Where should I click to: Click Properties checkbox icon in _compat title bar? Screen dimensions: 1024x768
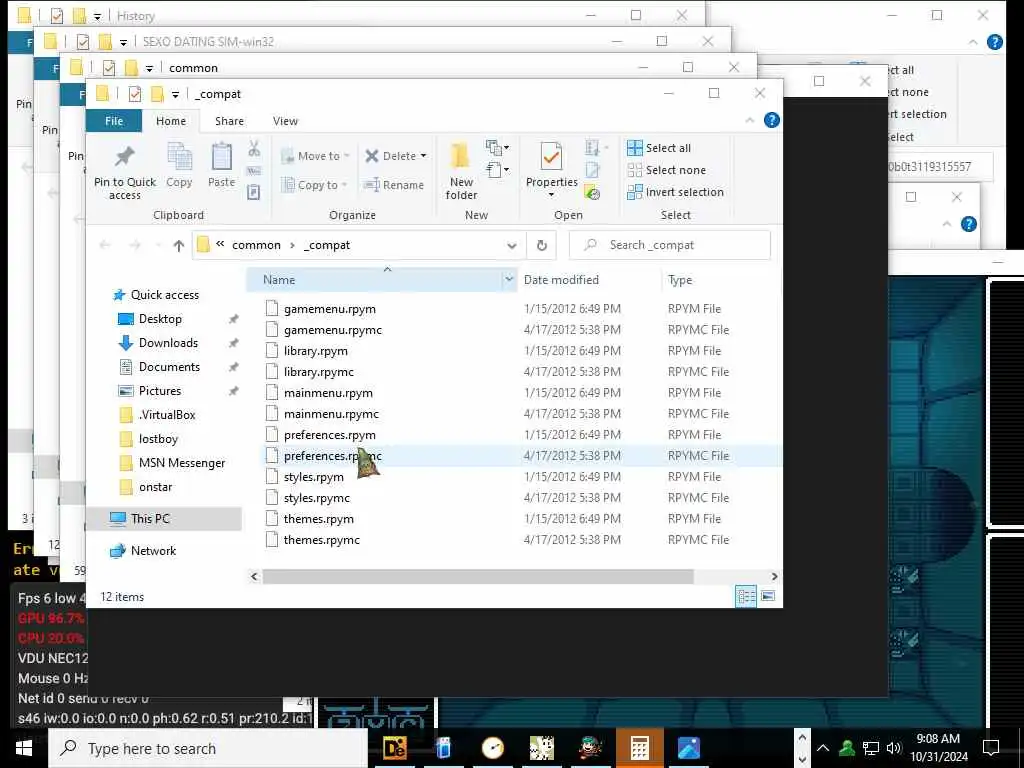tap(135, 94)
